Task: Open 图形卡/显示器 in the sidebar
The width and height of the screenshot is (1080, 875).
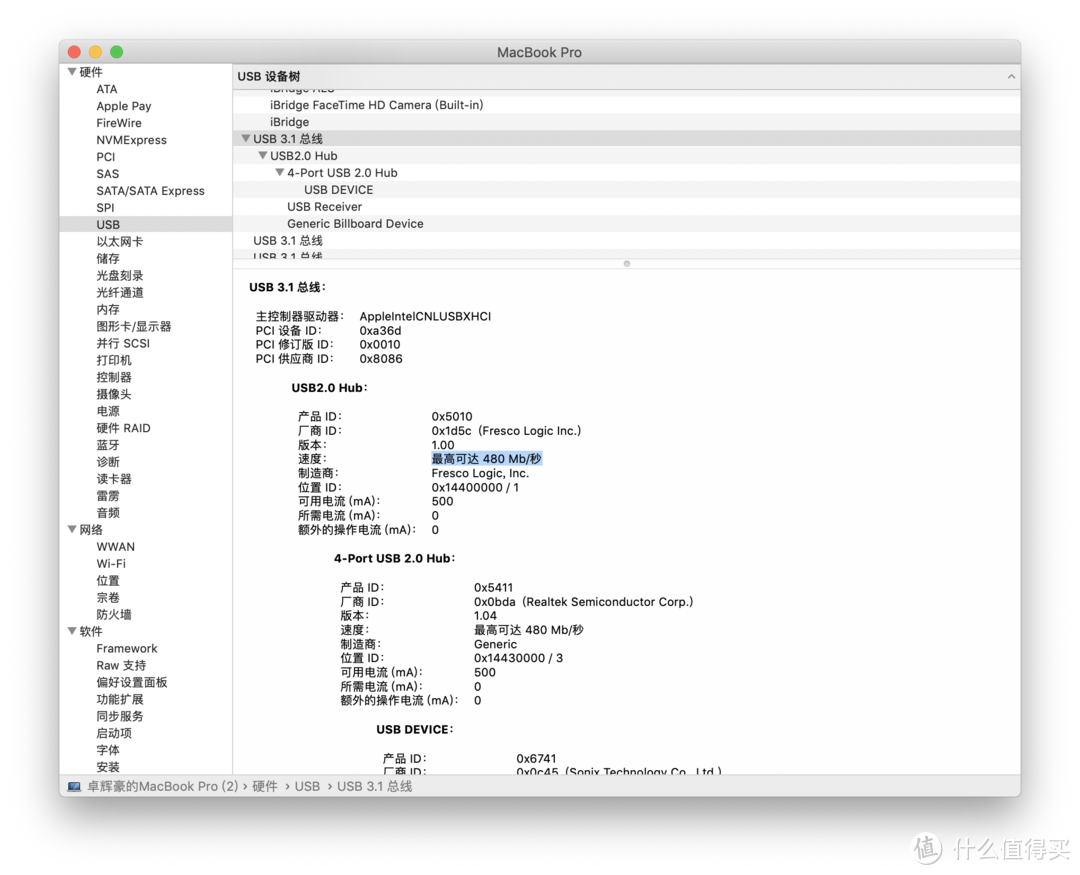Action: point(133,326)
